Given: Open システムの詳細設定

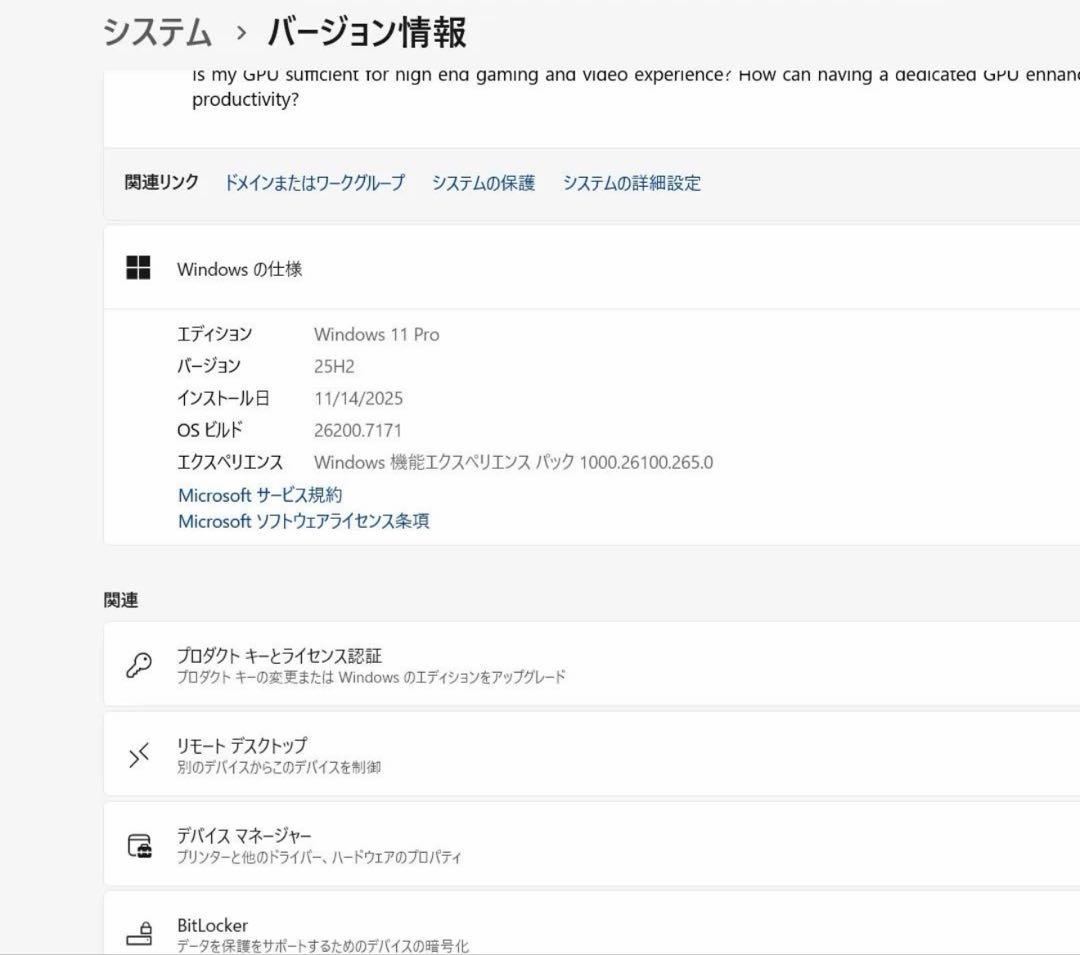Looking at the screenshot, I should [x=632, y=183].
